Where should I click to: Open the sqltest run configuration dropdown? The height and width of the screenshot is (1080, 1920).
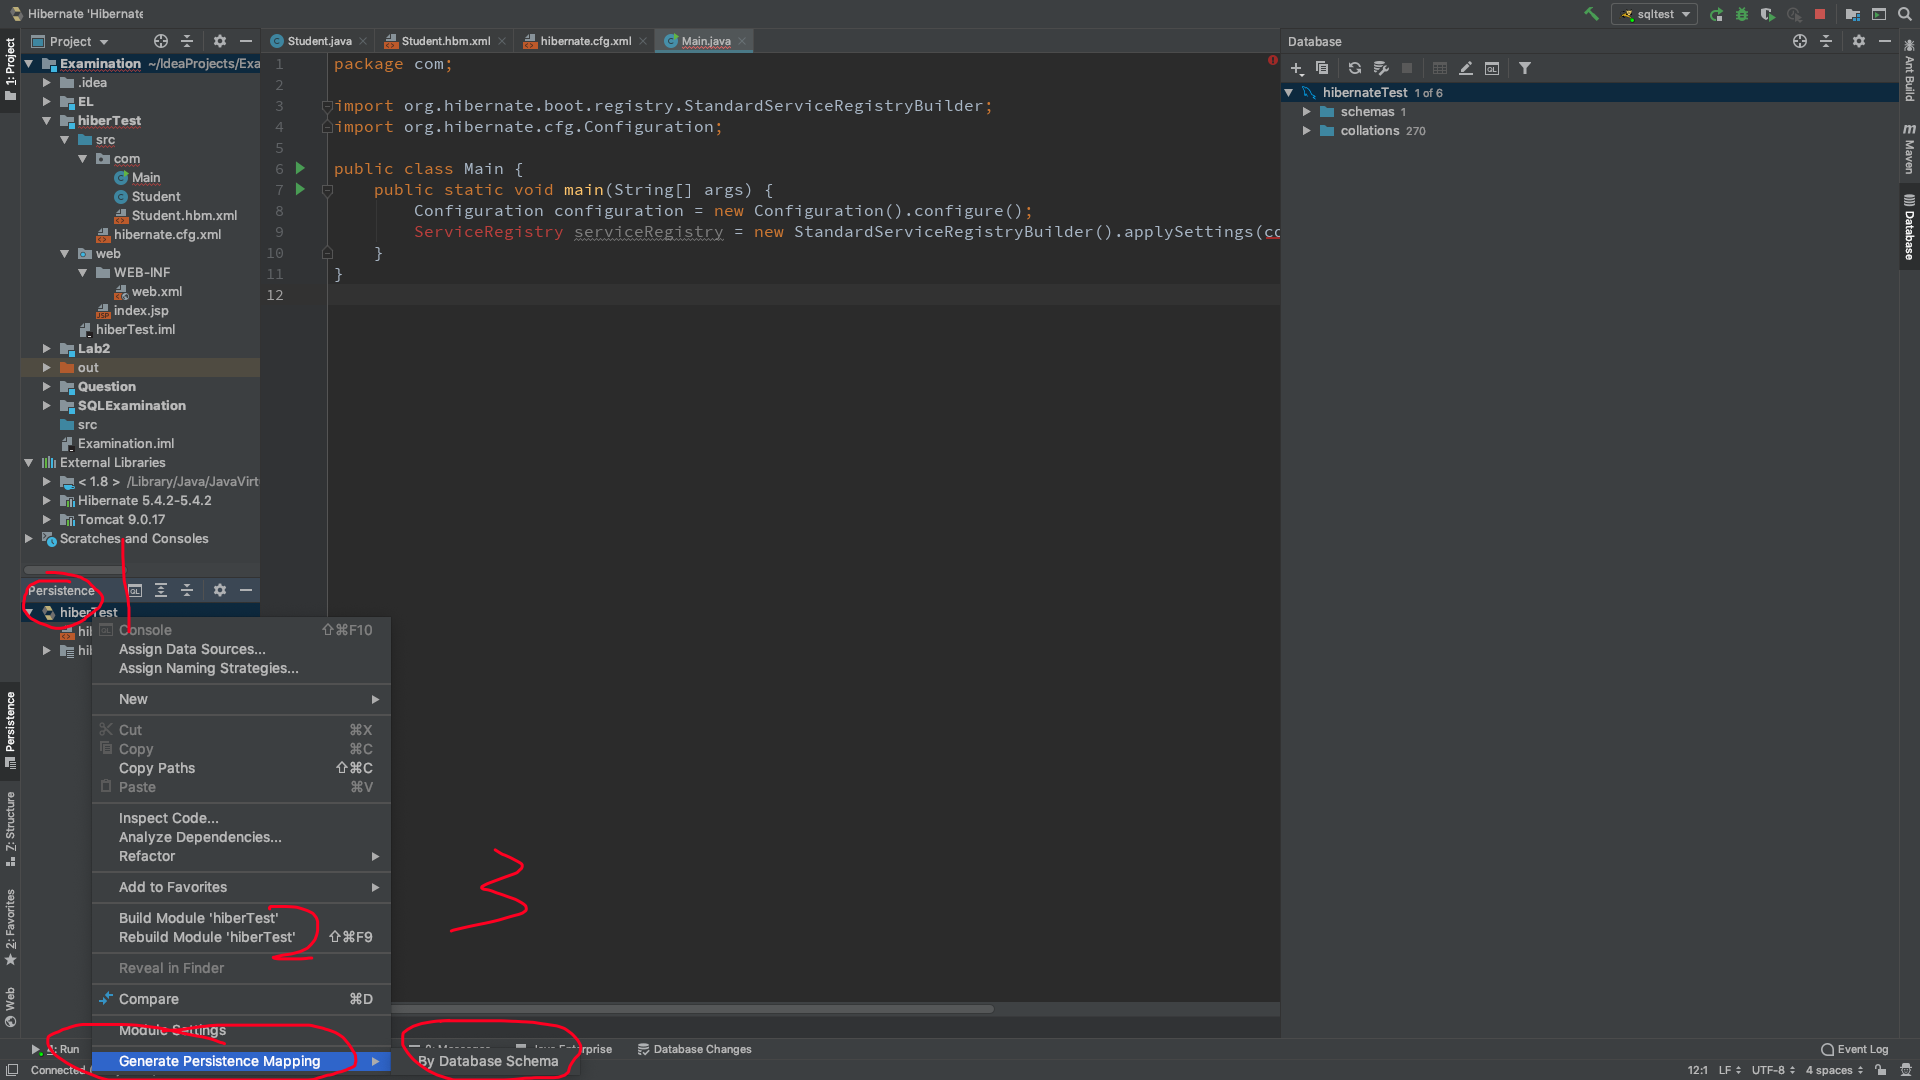click(1655, 14)
